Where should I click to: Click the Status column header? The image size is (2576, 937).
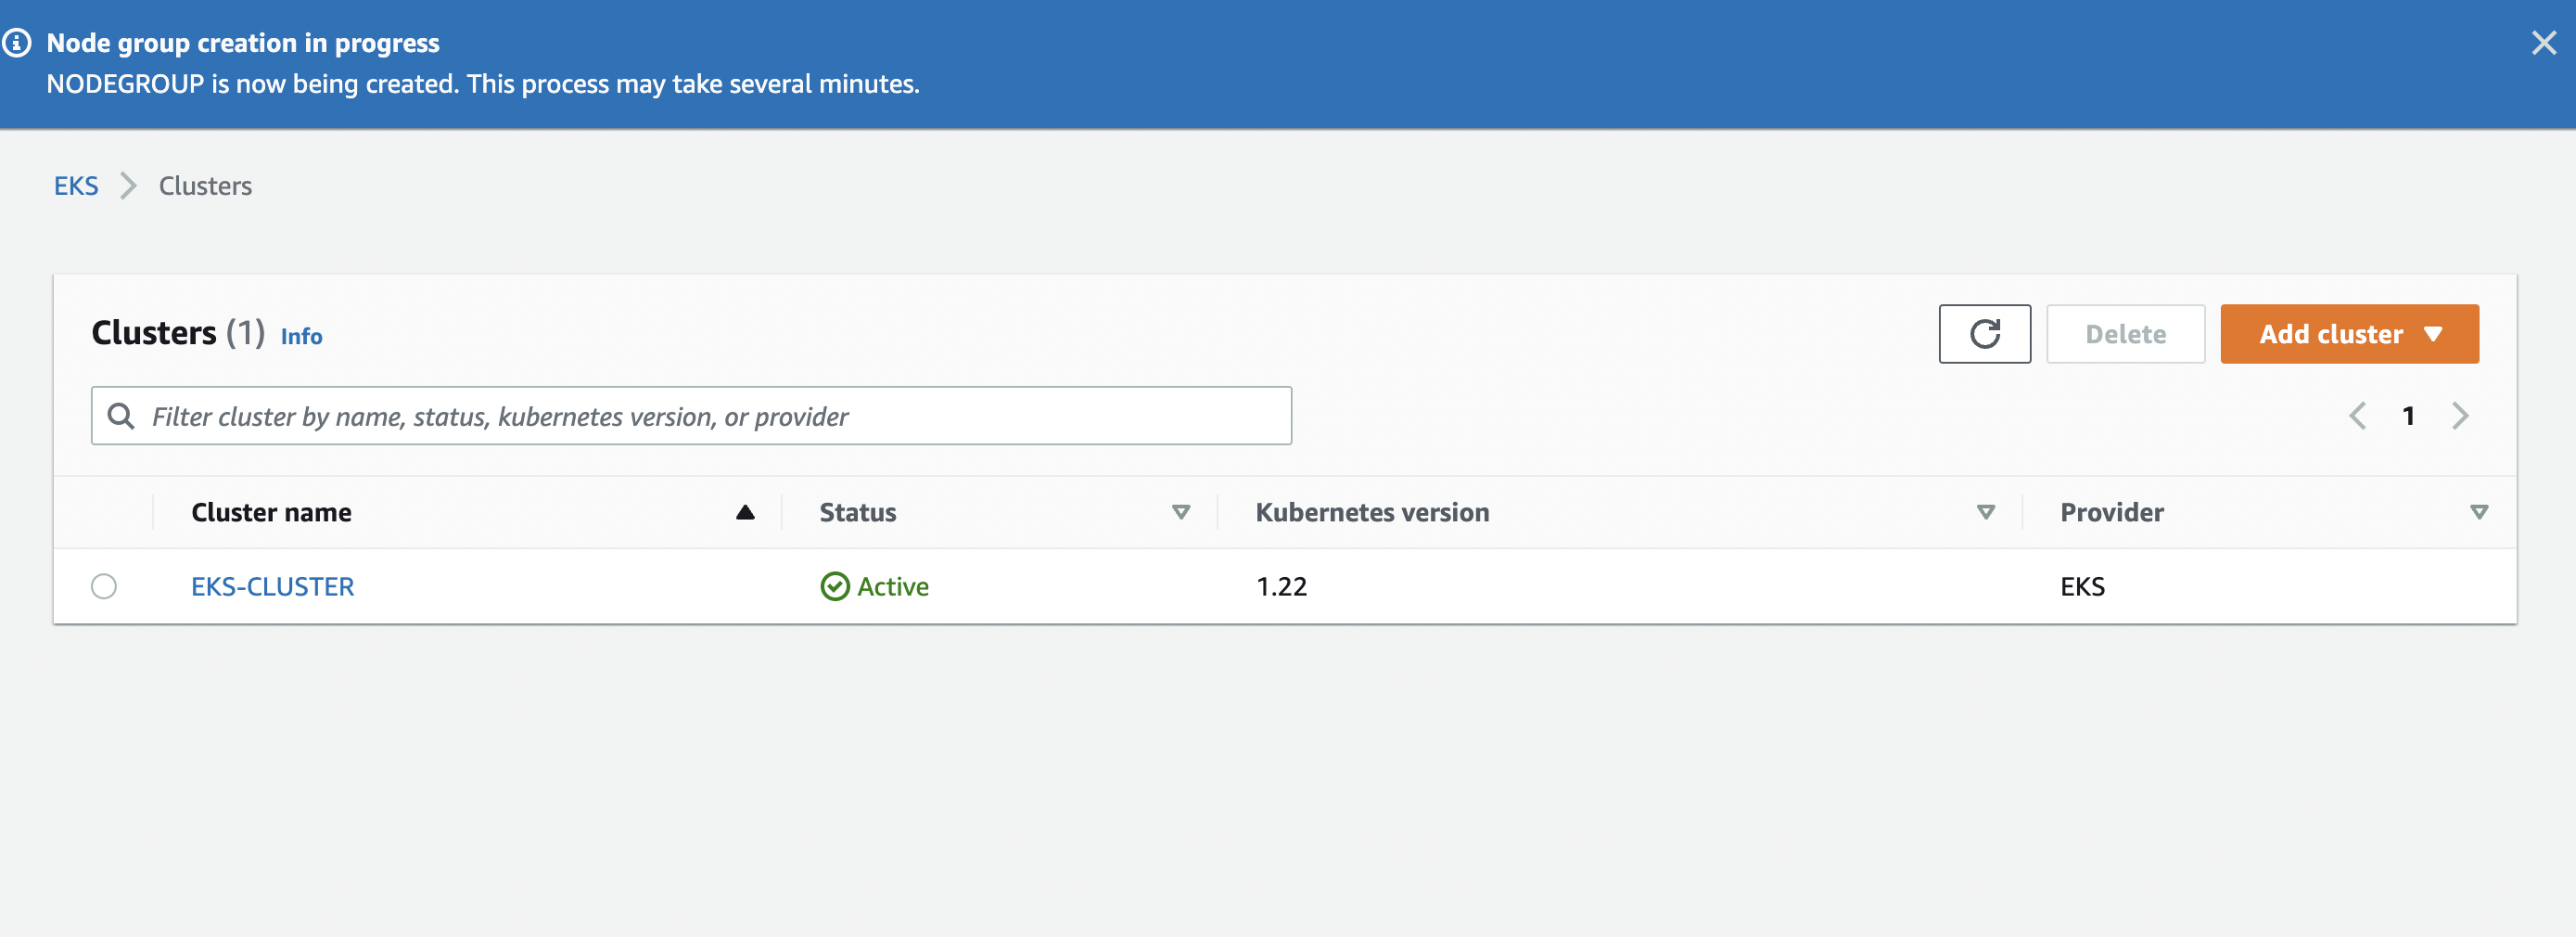click(857, 512)
